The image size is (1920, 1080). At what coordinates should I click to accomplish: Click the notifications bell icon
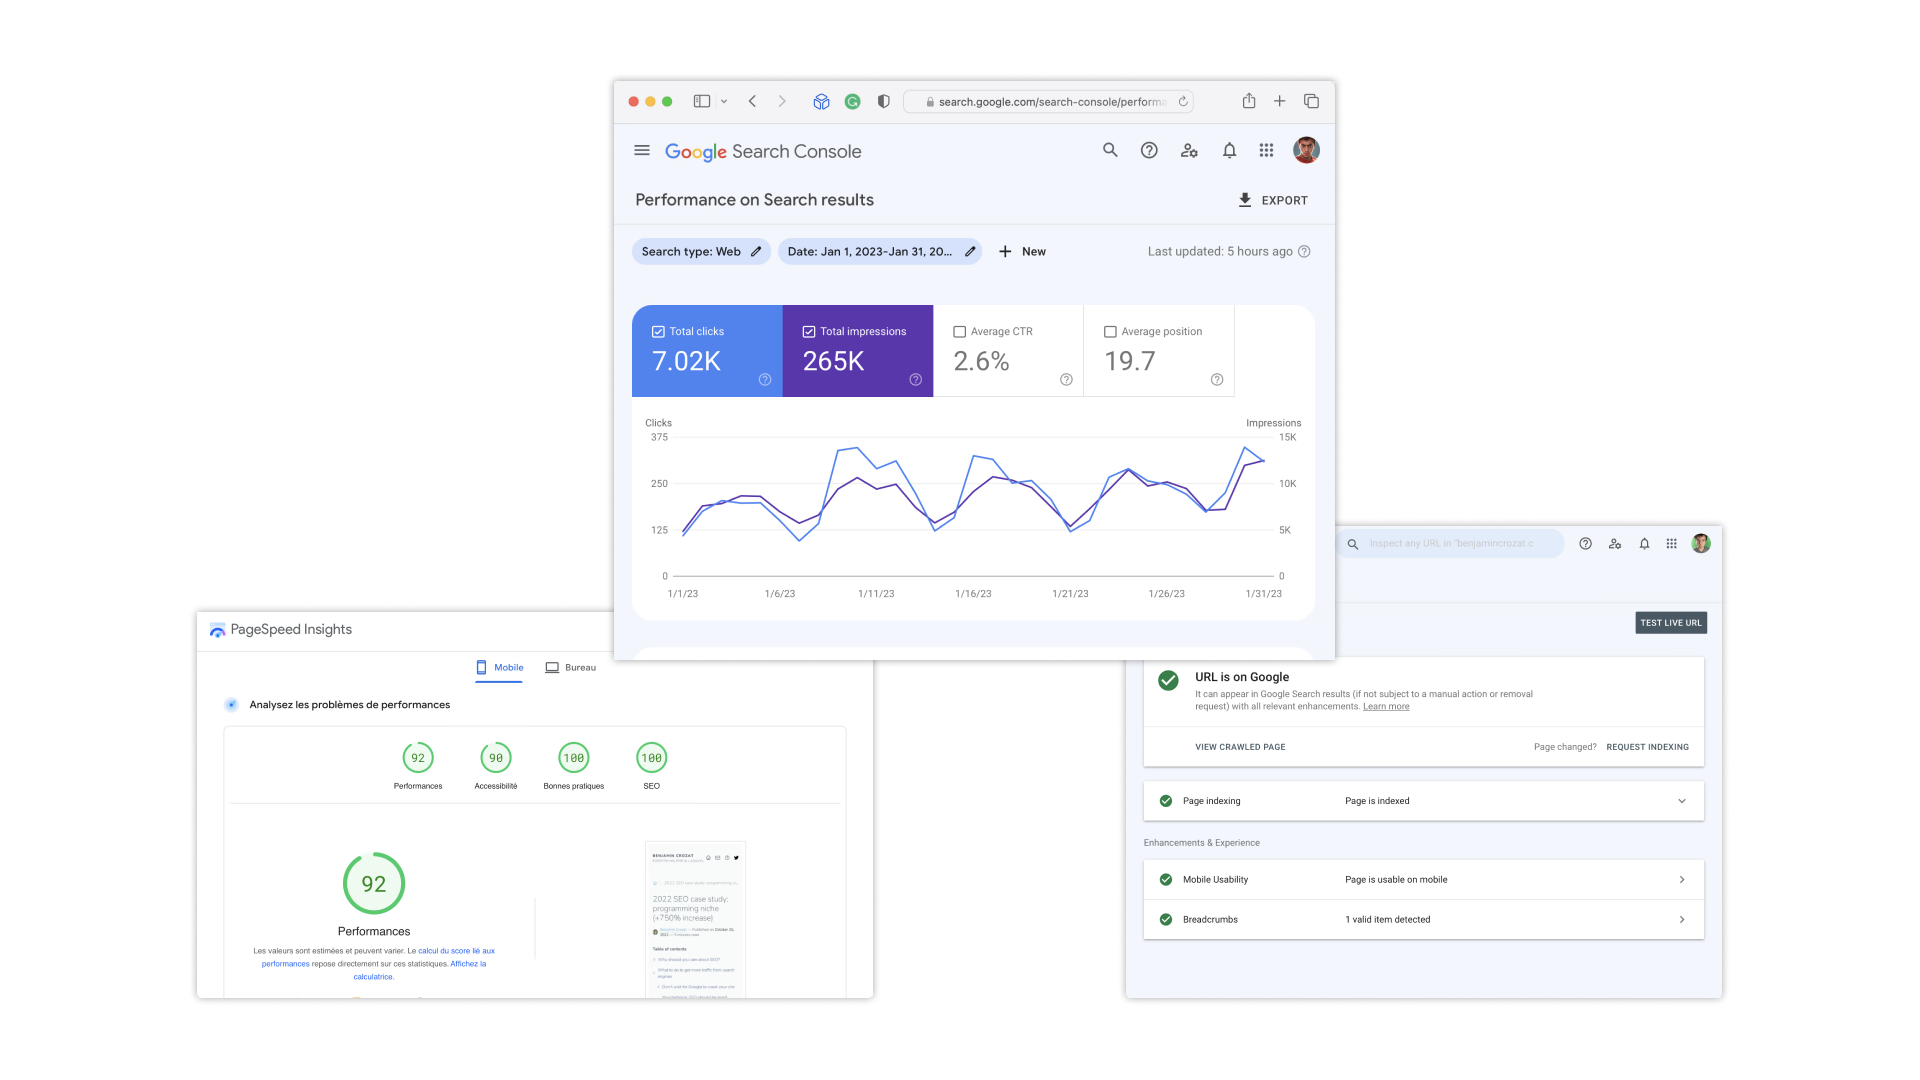click(1226, 150)
